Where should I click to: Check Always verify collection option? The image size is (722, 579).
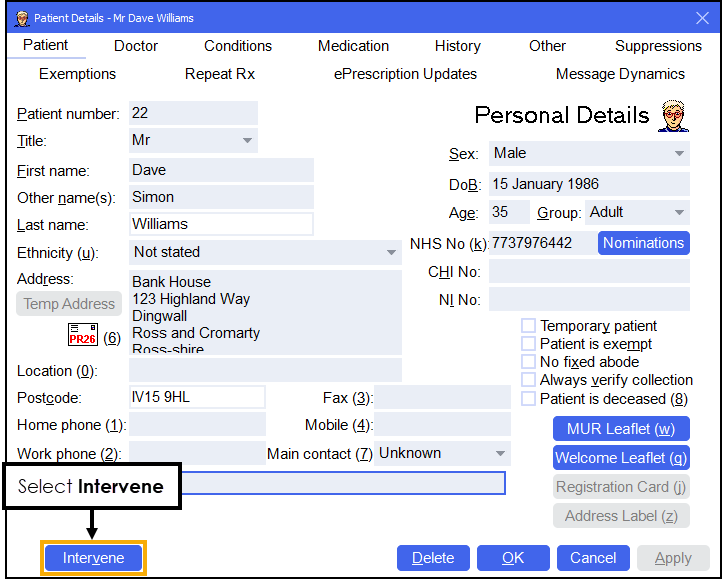(528, 380)
